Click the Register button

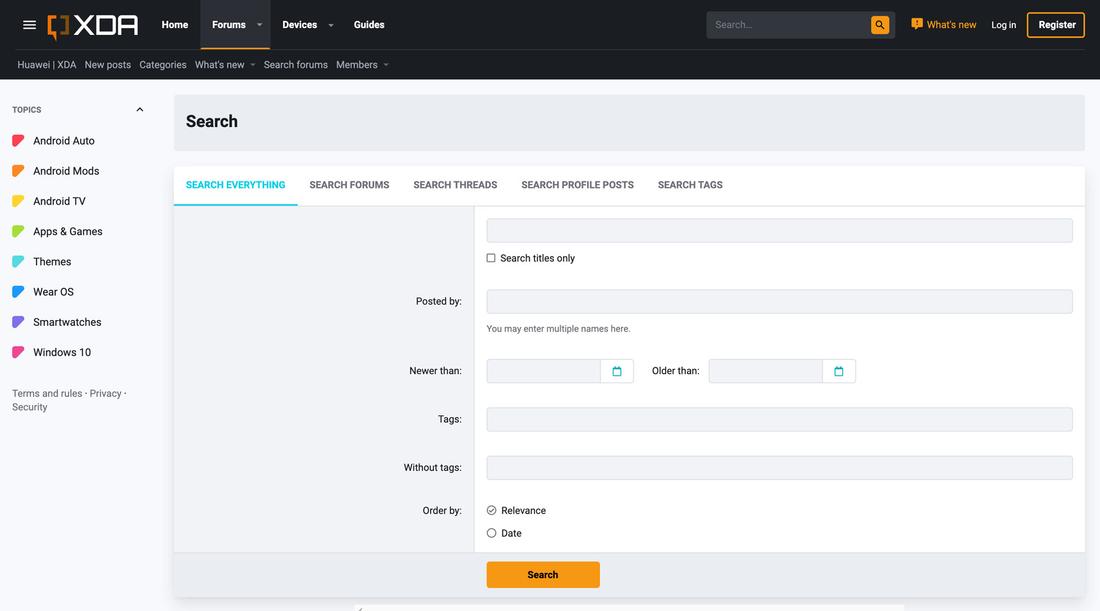[1055, 23]
